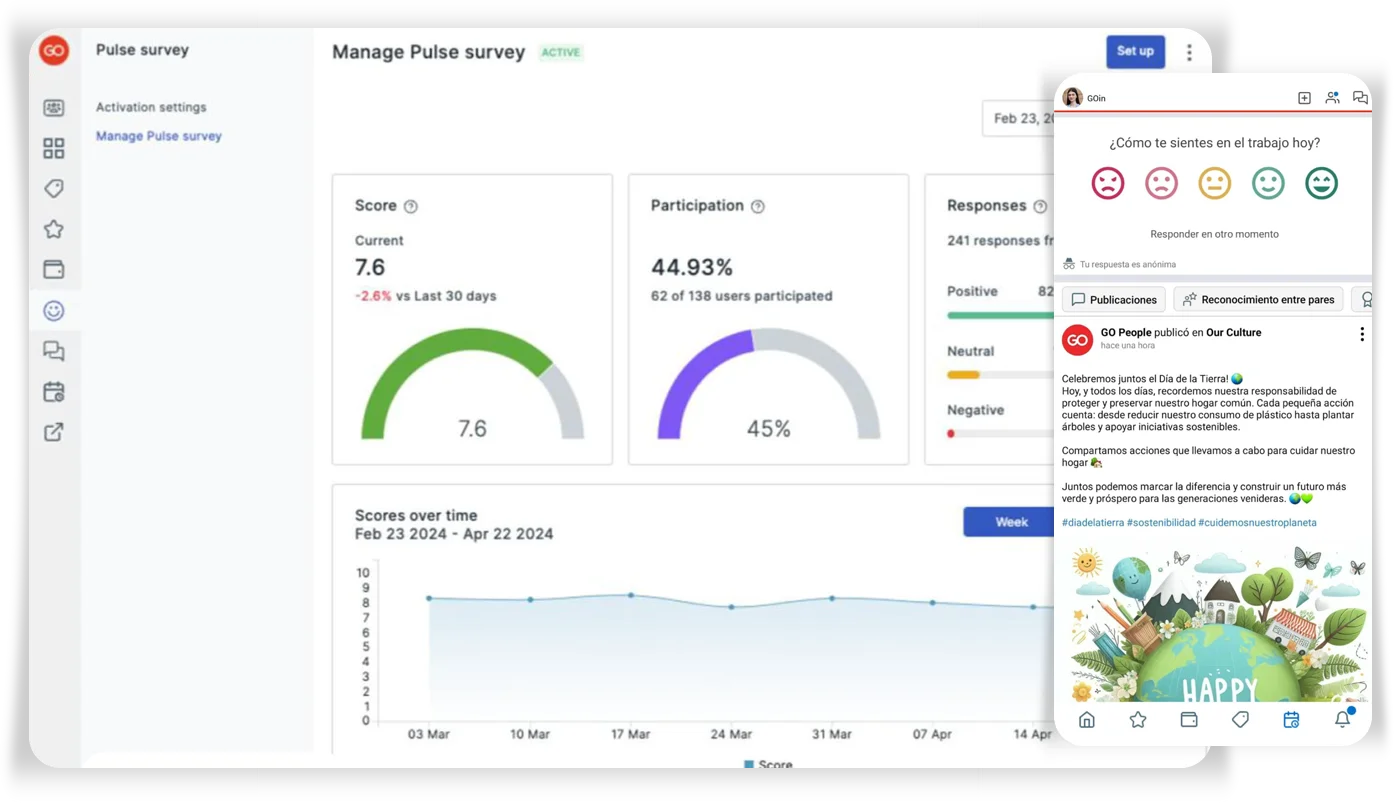This screenshot has height=803, width=1394.
Task: Click the Positive responses progress bar
Action: (x=1000, y=315)
